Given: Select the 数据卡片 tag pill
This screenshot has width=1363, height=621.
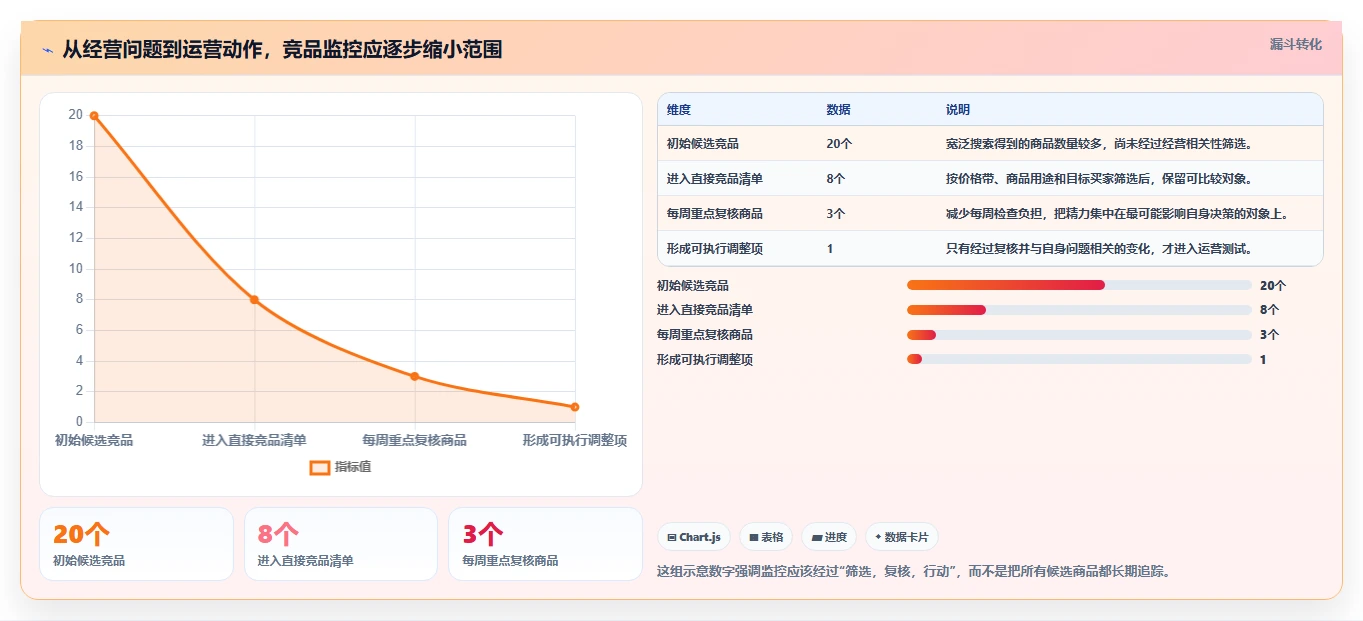Looking at the screenshot, I should coord(902,537).
